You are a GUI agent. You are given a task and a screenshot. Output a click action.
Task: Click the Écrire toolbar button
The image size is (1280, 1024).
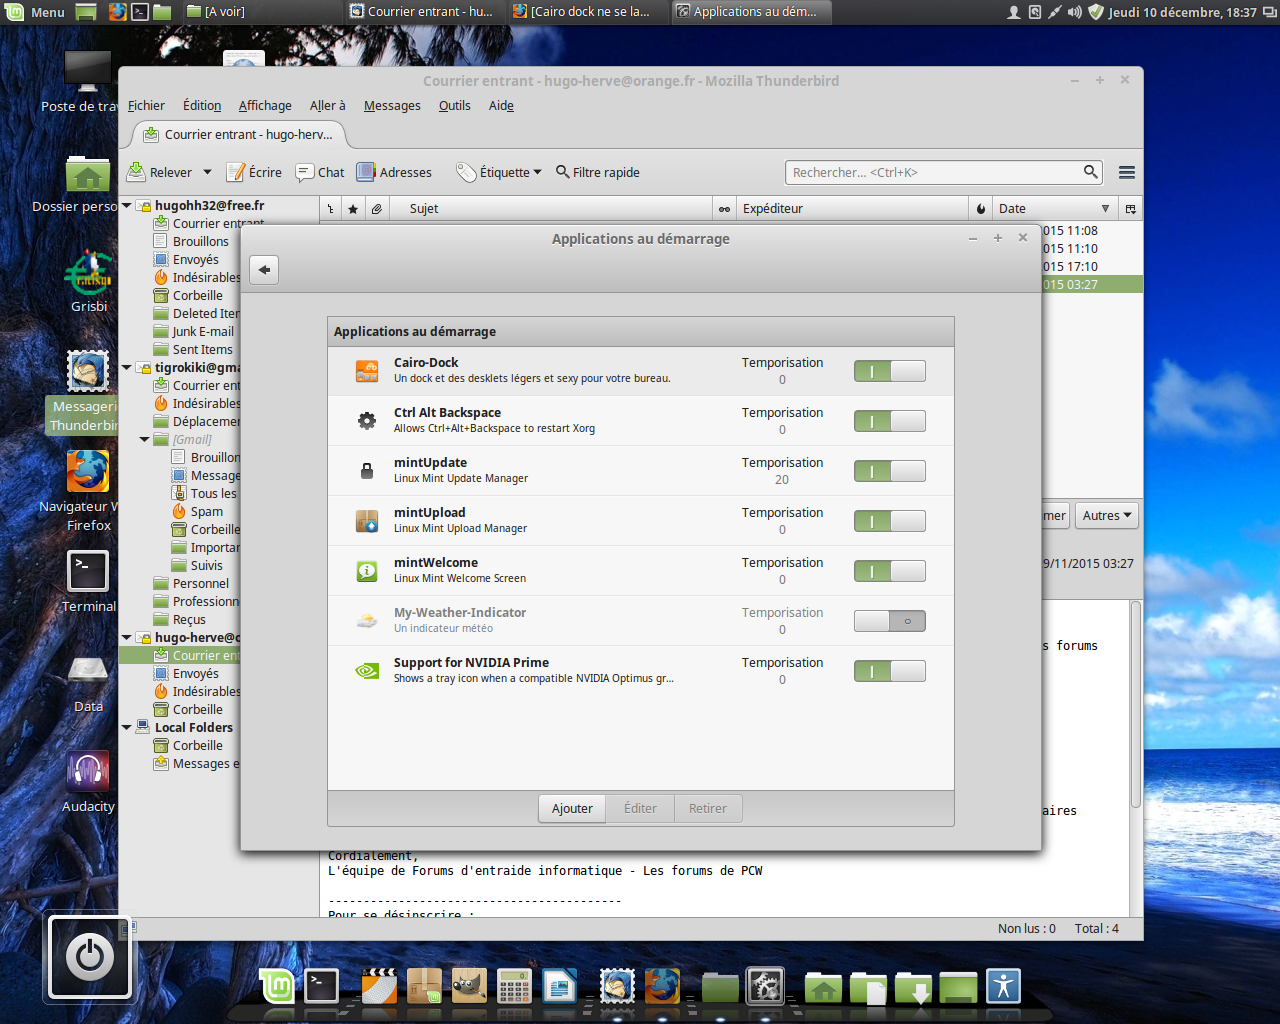(254, 172)
